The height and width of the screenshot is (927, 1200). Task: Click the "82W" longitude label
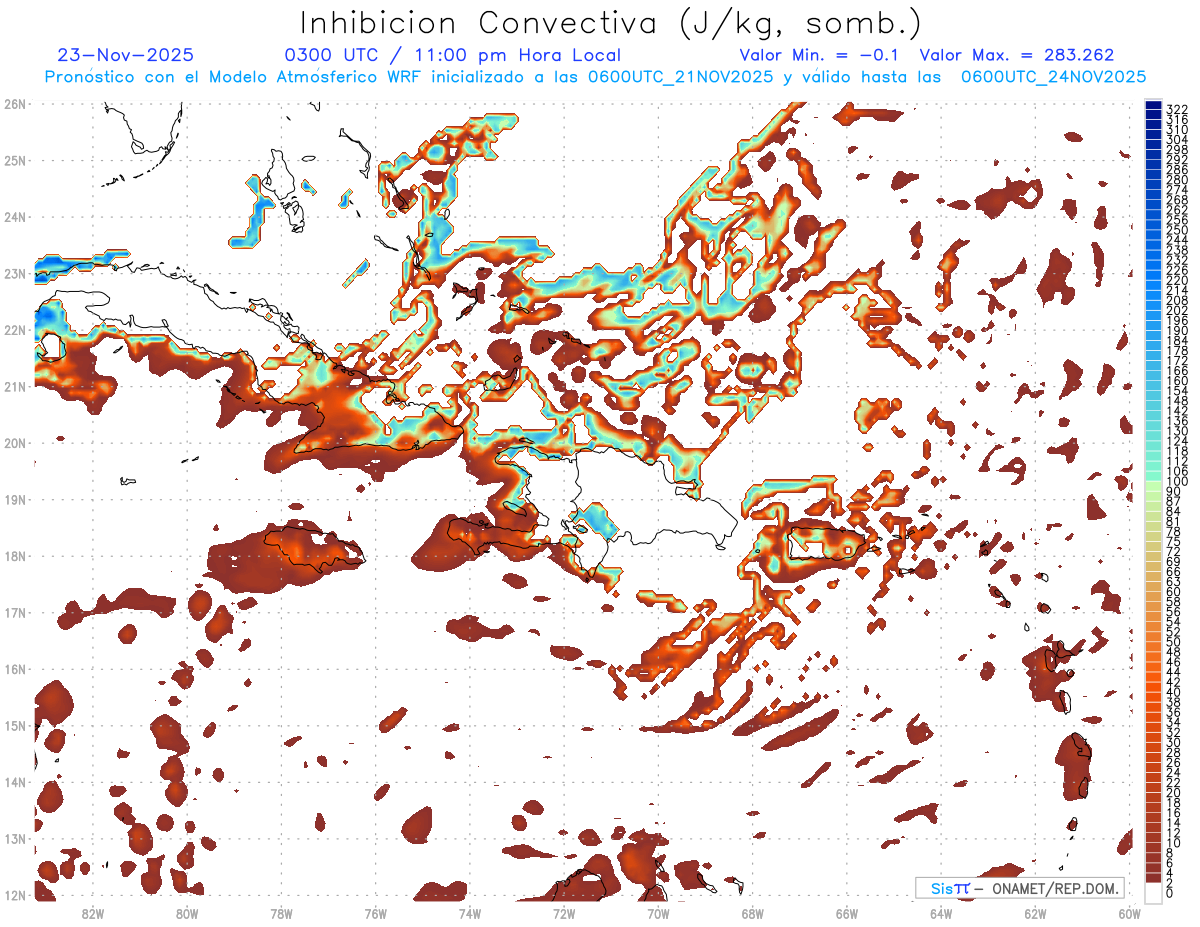tap(92, 913)
